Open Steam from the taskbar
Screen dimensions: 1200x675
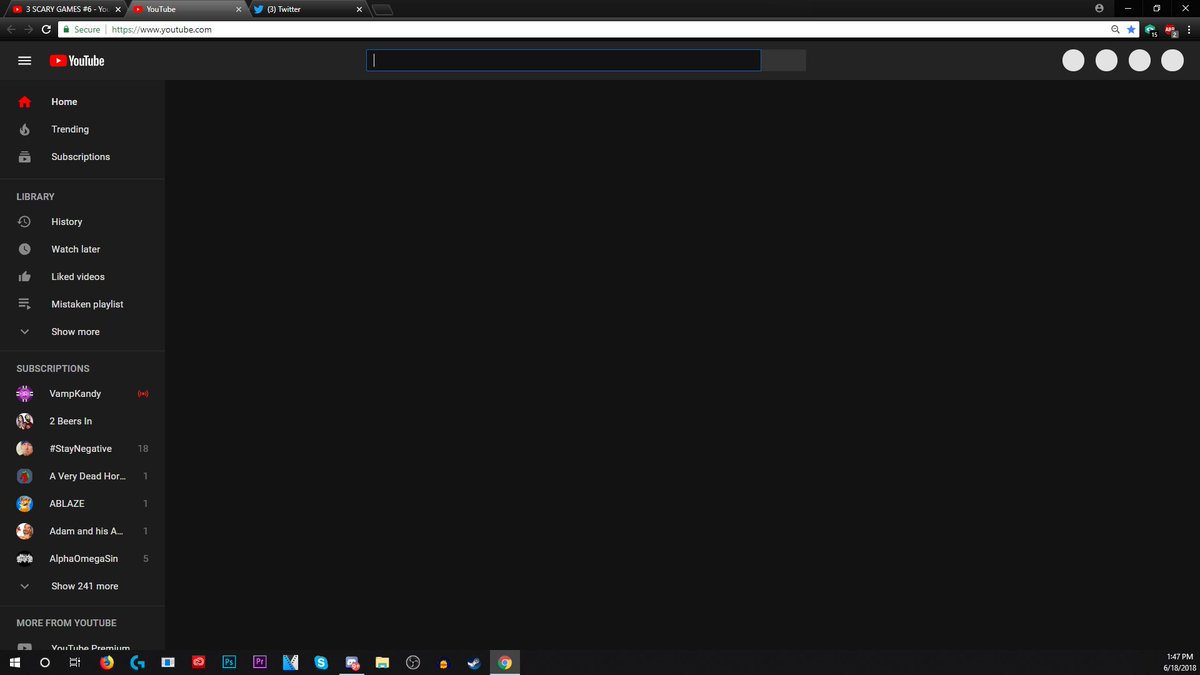tap(474, 662)
